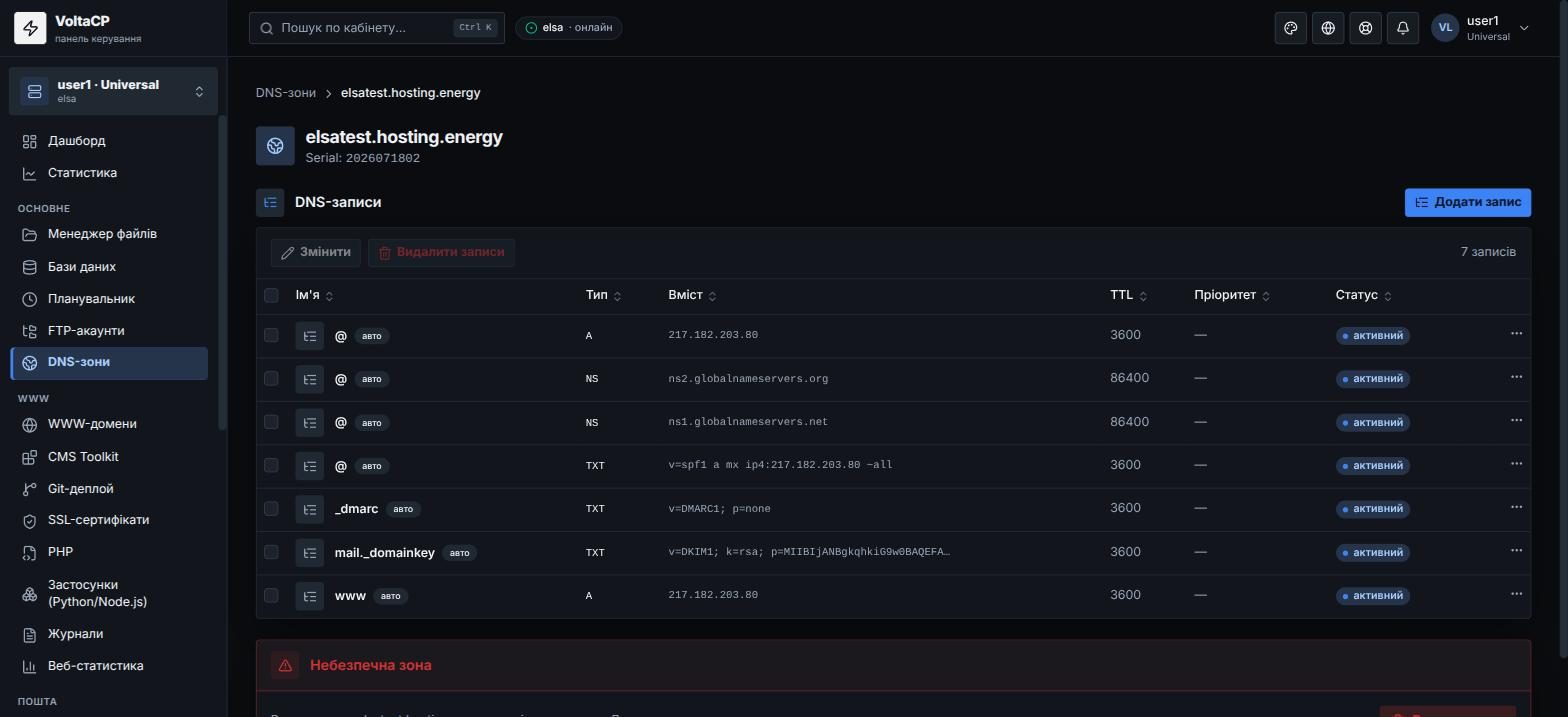This screenshot has height=717, width=1568.
Task: Click the DNS-записи section list icon
Action: 270,203
